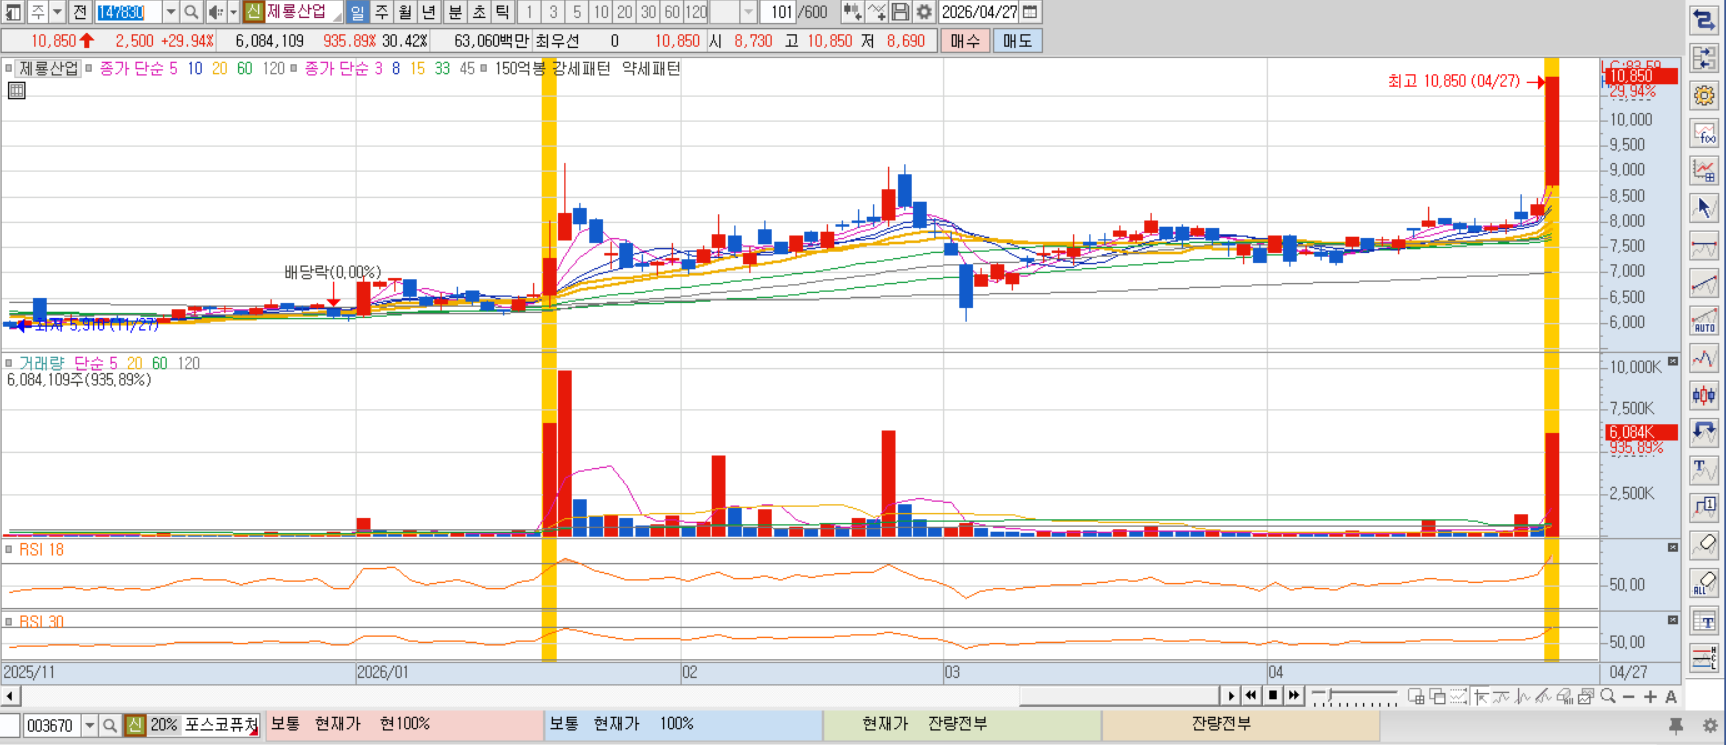Open the bottom 003670 code dropdown
Image resolution: width=1726 pixels, height=745 pixels.
point(89,725)
